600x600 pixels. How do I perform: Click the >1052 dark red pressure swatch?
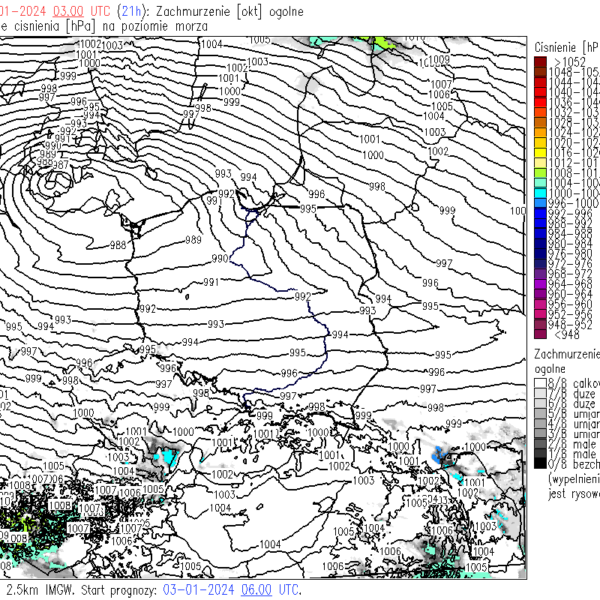(540, 62)
